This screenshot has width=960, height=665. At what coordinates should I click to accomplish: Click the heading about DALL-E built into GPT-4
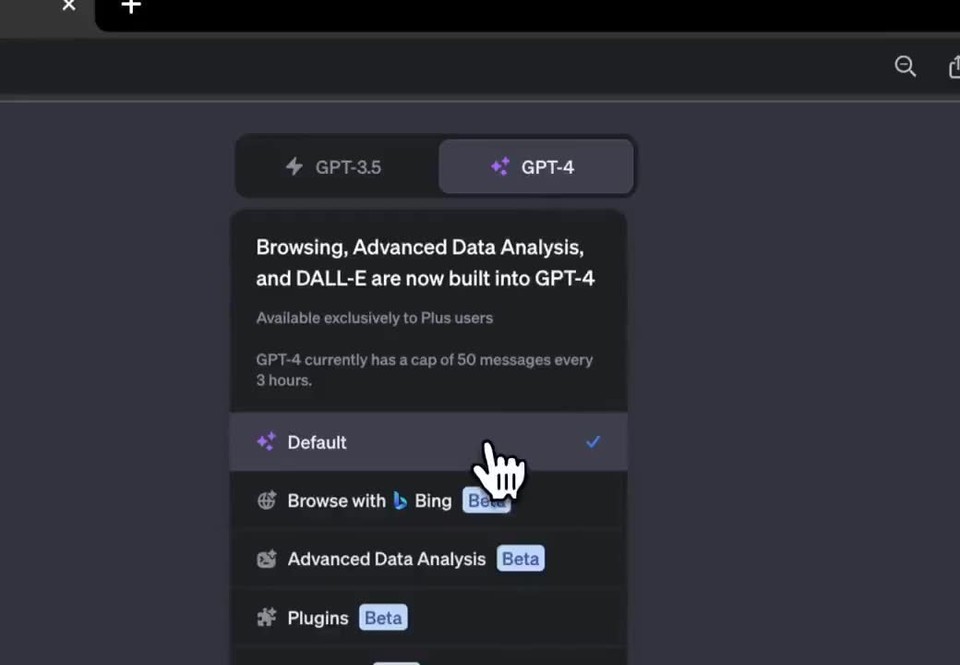tap(426, 263)
